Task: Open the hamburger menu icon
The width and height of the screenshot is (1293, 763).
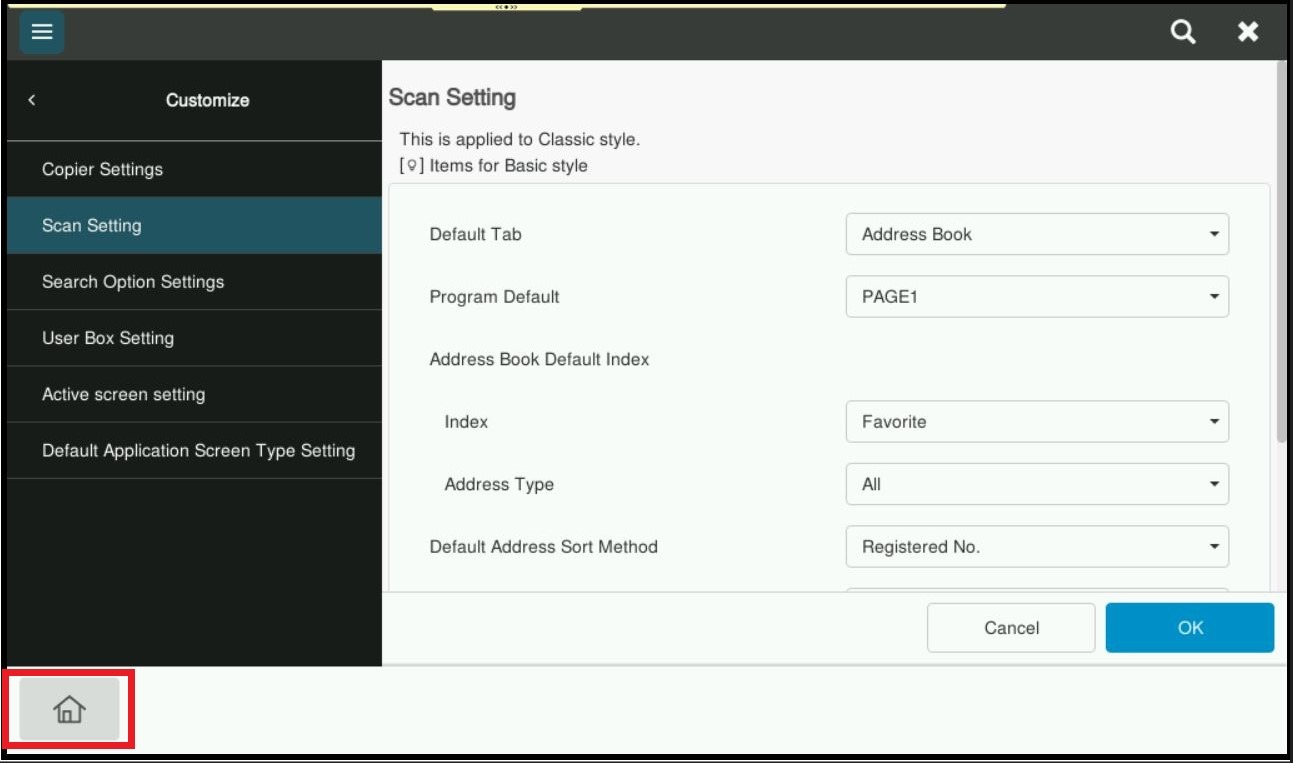Action: (x=41, y=32)
